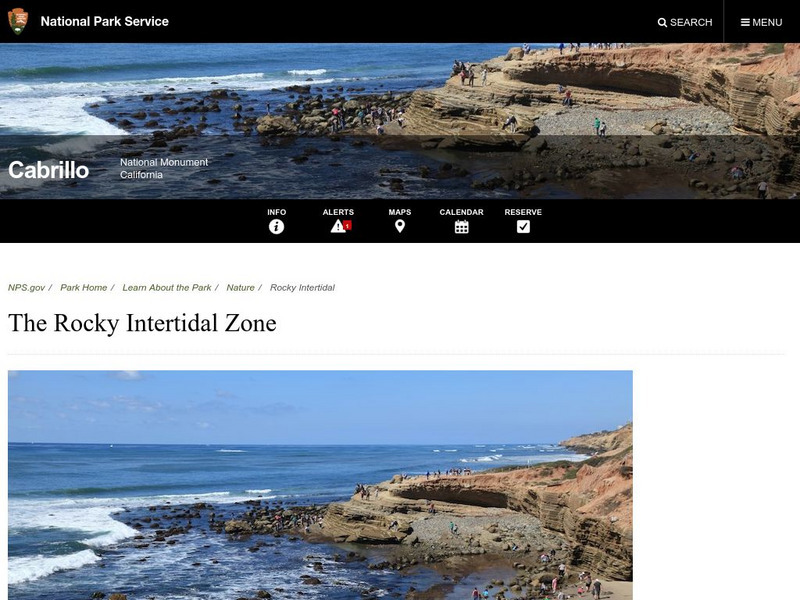View the Alerts warning triangle icon
The width and height of the screenshot is (800, 600).
337,226
